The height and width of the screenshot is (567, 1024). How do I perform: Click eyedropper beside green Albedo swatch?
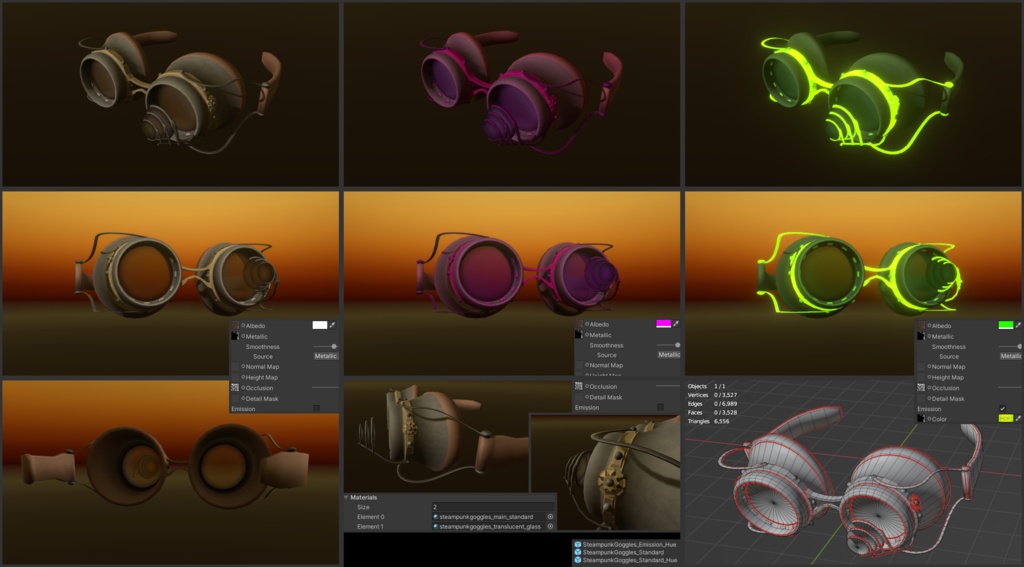(1018, 325)
